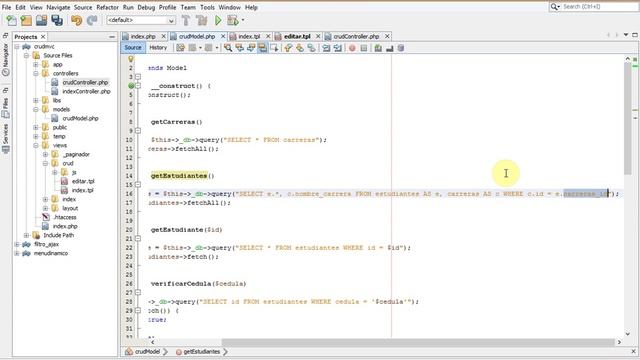Click the search magnifier icon at top right
The height and width of the screenshot is (360, 640).
[x=554, y=7]
